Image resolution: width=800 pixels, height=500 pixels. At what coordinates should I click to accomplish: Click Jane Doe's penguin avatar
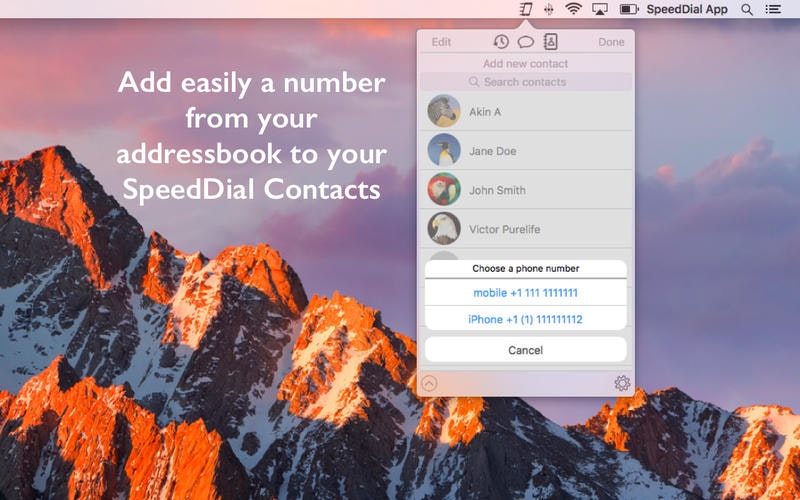(444, 150)
